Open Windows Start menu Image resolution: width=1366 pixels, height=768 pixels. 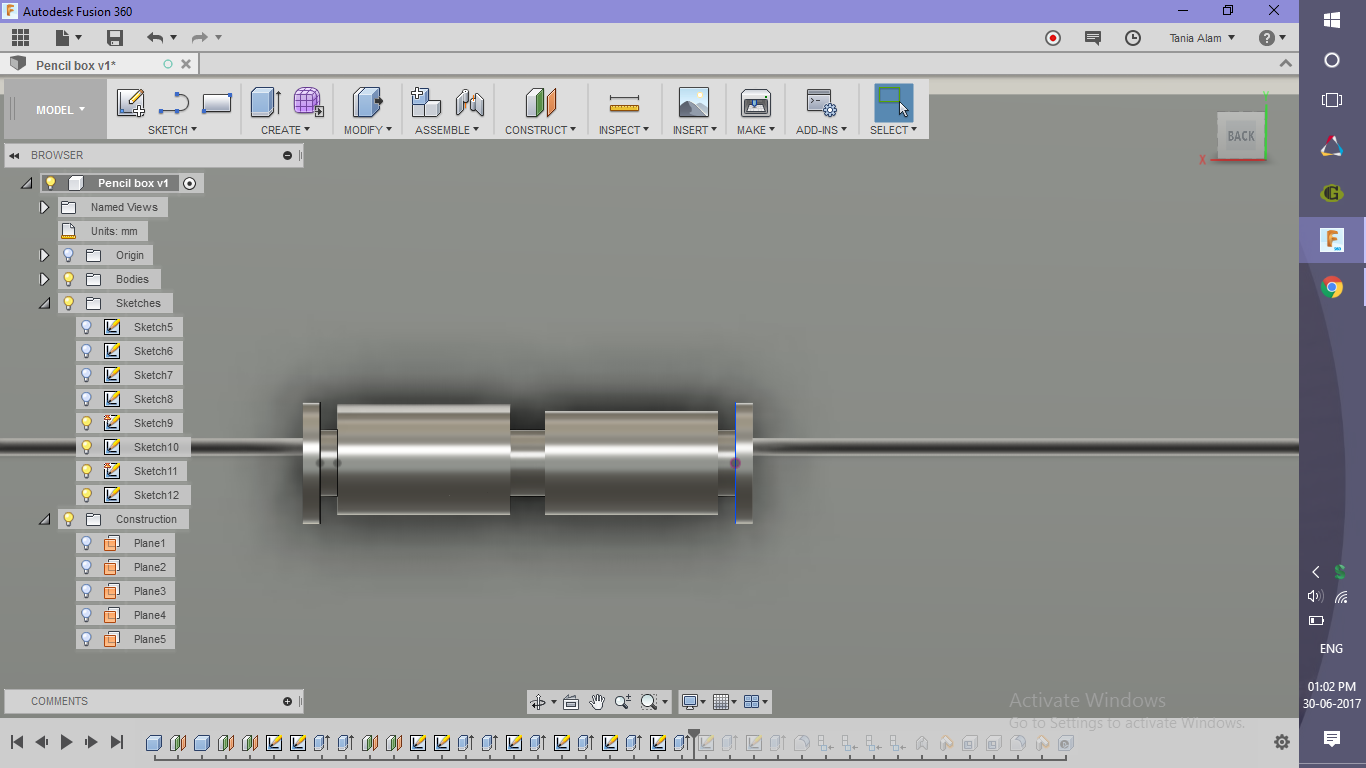(x=1332, y=20)
